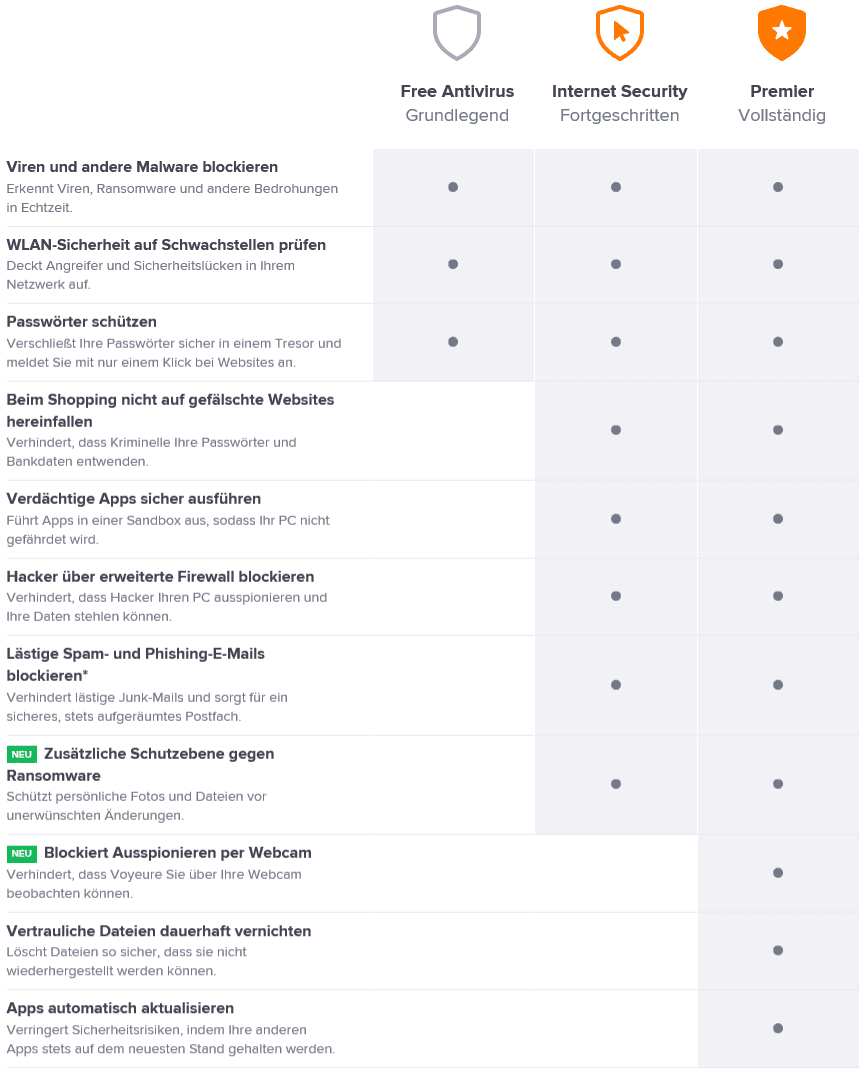This screenshot has height=1072, width=860.
Task: Click the NEU badge beside Webcam spying feature
Action: [x=22, y=854]
